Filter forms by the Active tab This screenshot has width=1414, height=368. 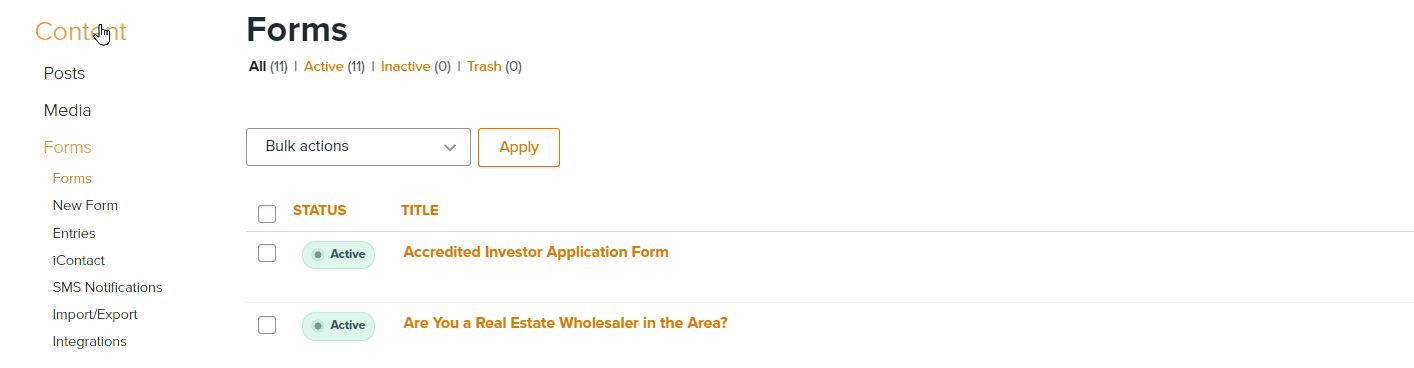[x=323, y=67]
